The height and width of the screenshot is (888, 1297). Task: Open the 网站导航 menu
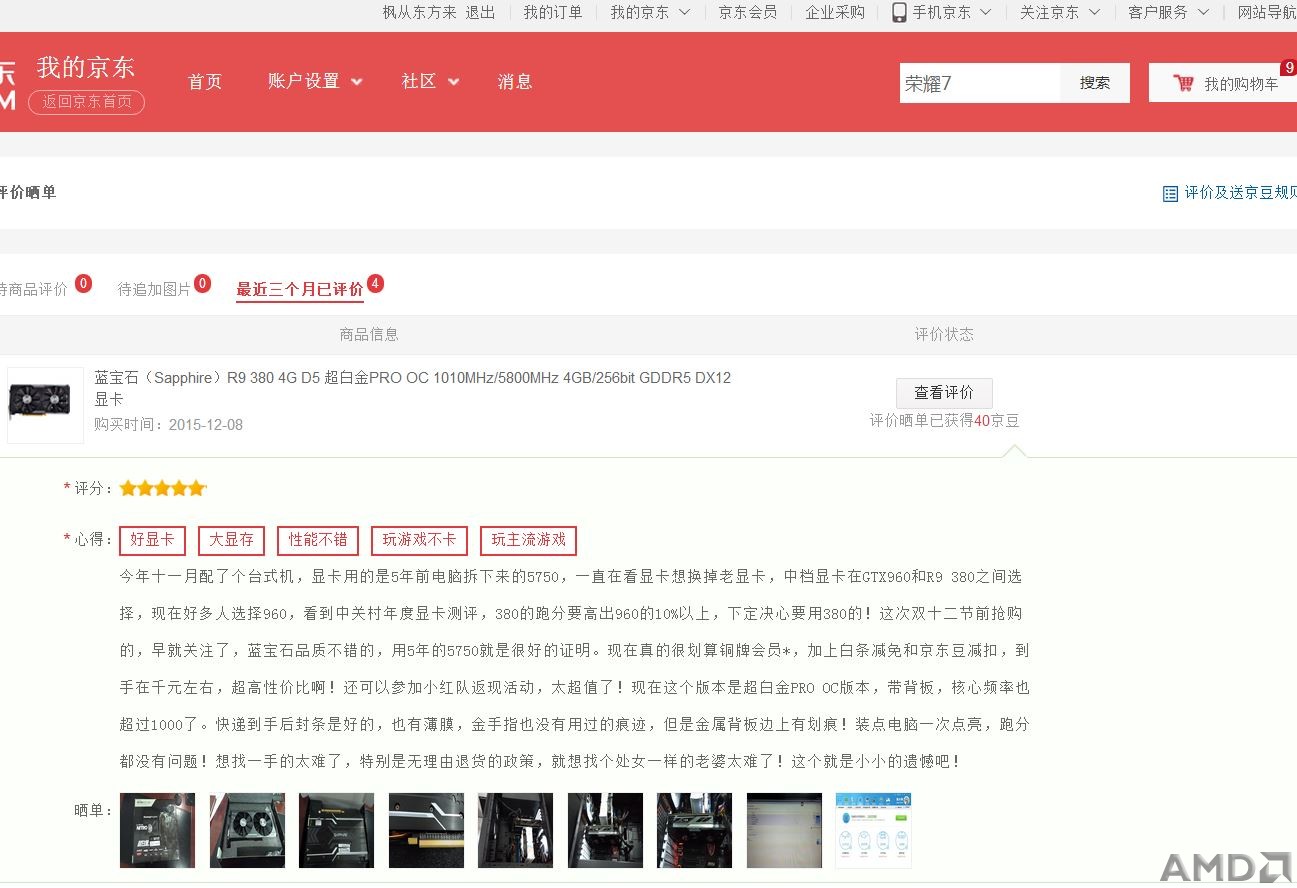click(x=1267, y=12)
